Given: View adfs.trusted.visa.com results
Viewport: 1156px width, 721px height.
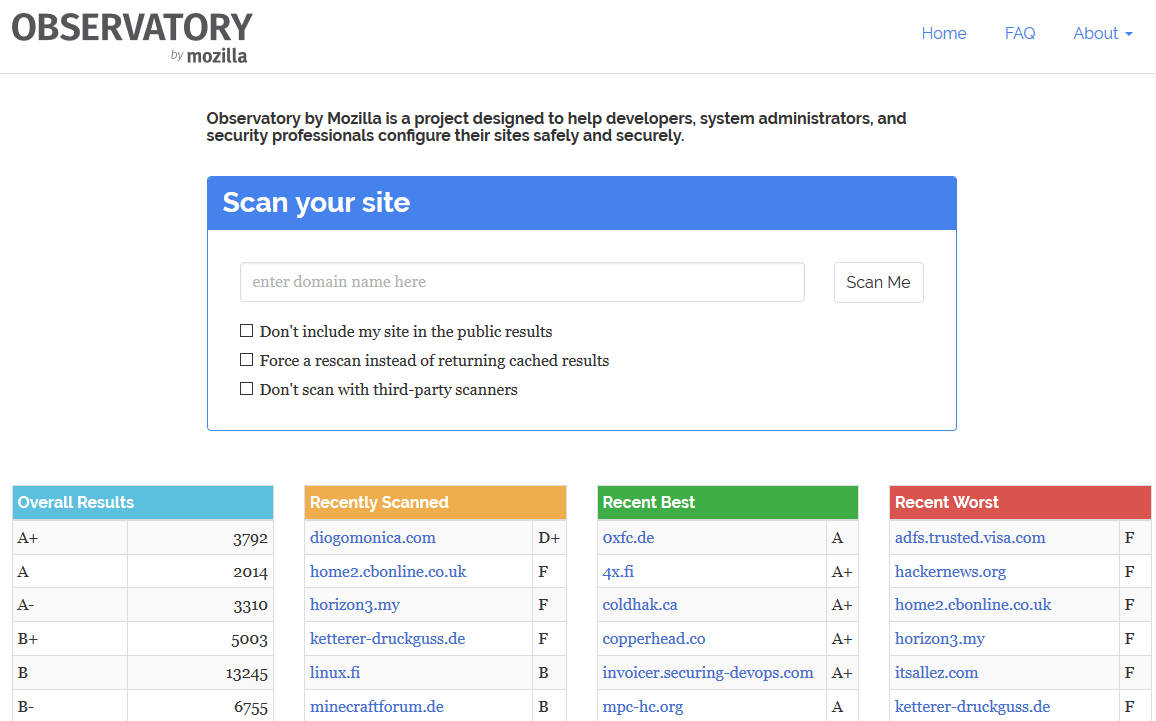Looking at the screenshot, I should coord(969,538).
